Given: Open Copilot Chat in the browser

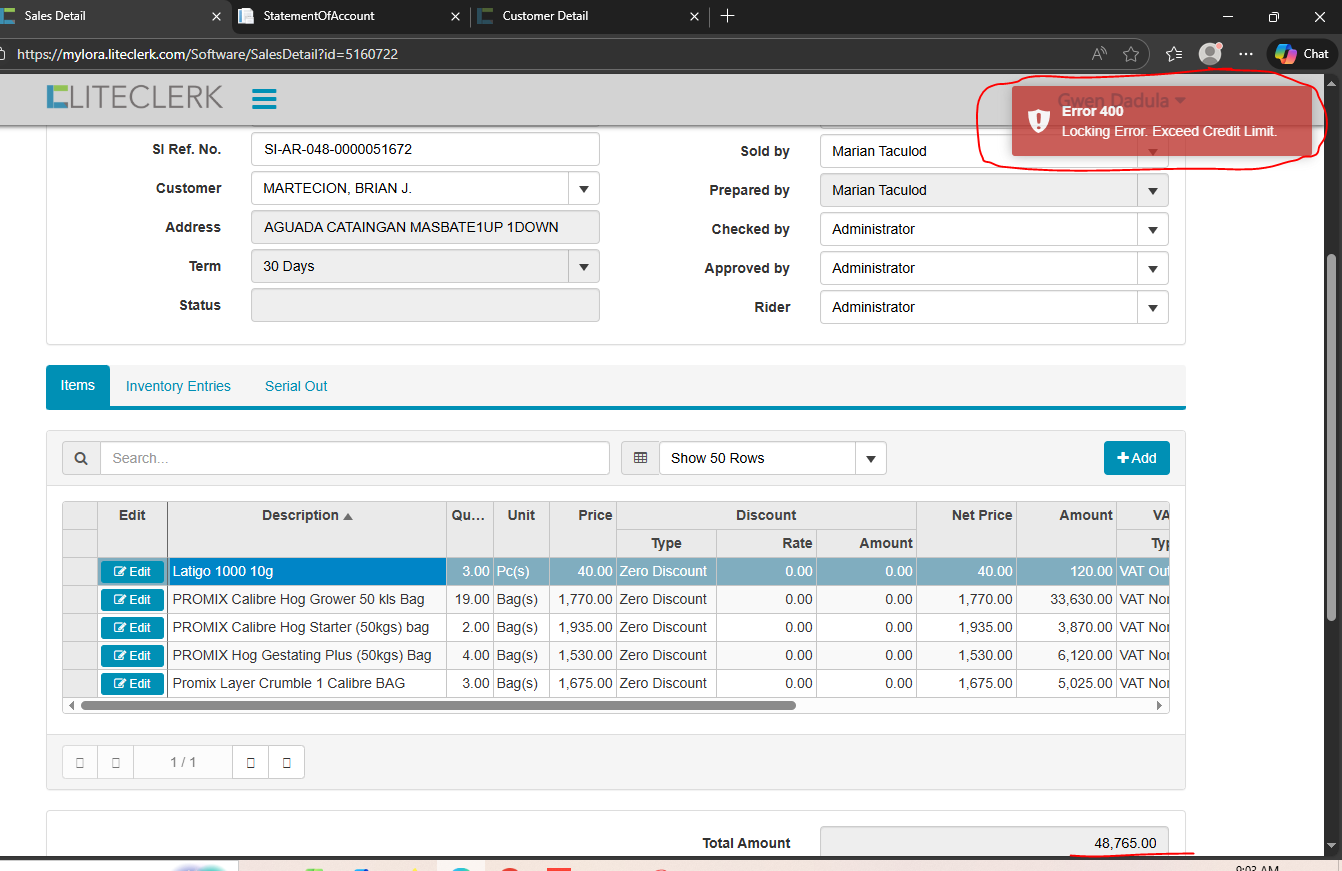Looking at the screenshot, I should click(x=1302, y=54).
